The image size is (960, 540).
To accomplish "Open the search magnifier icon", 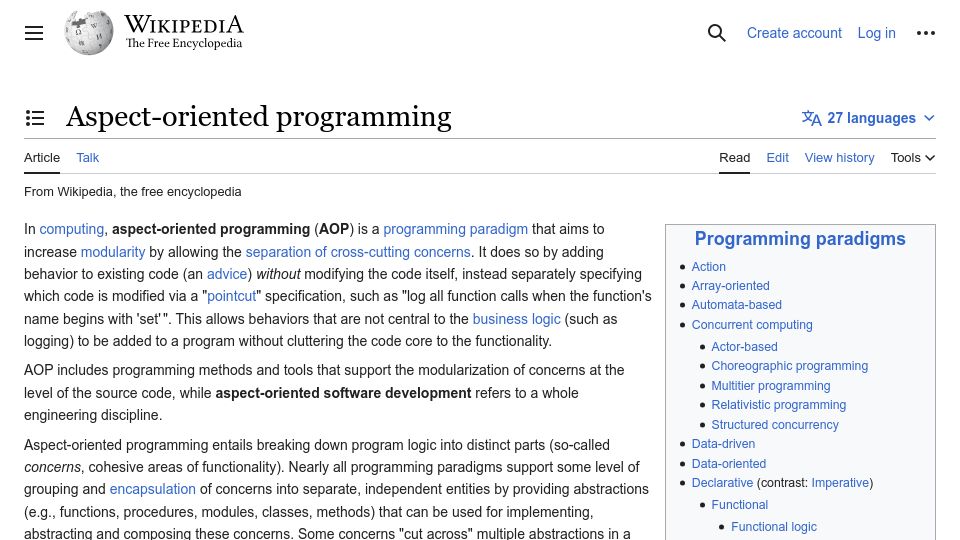I will [716, 33].
